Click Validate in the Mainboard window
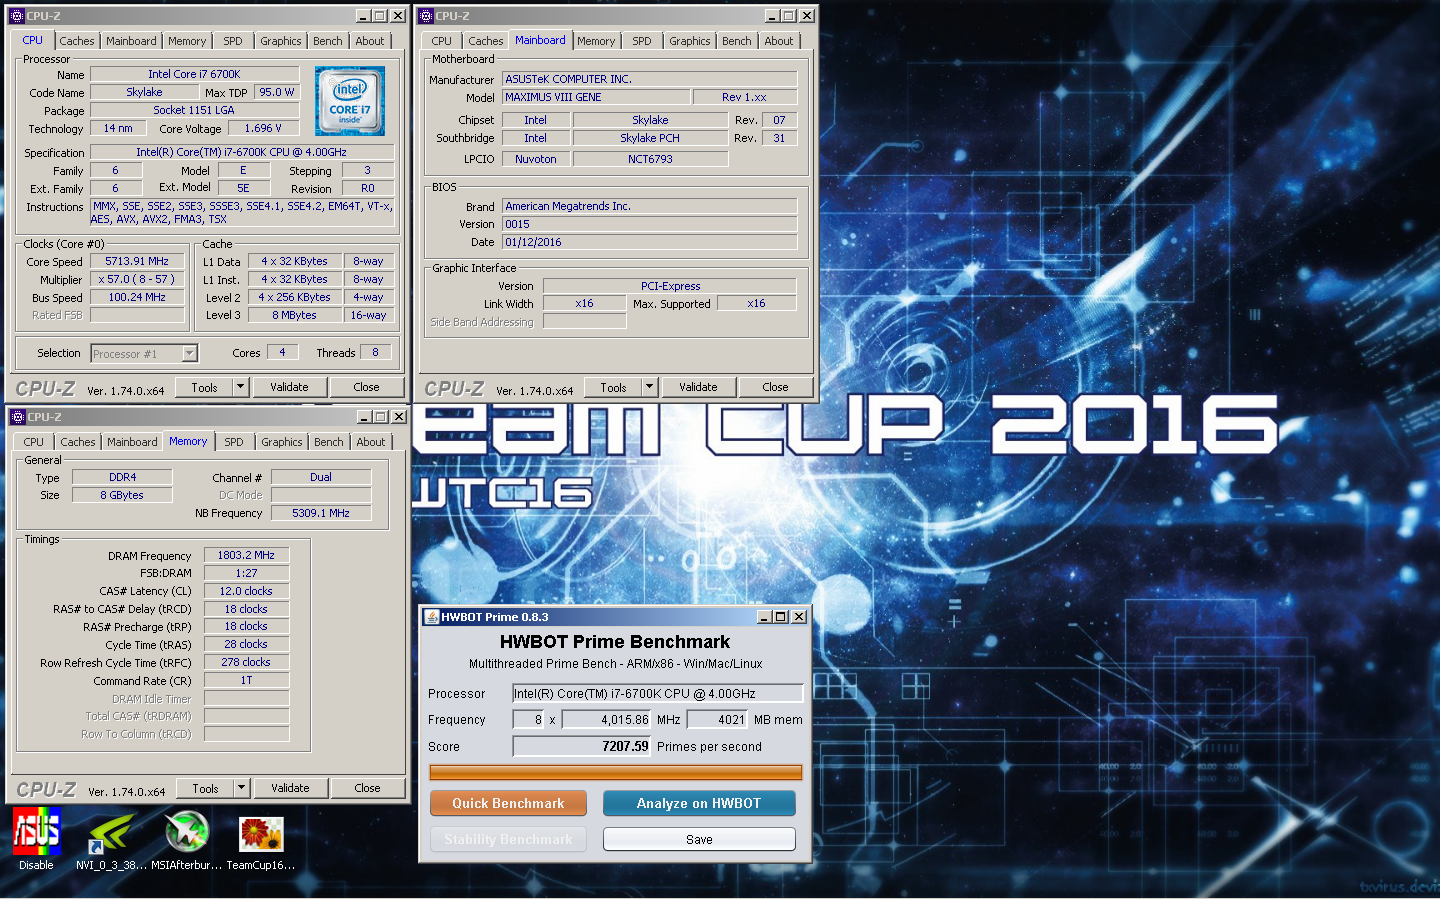Screen dimensions: 1440x900 click(x=698, y=387)
